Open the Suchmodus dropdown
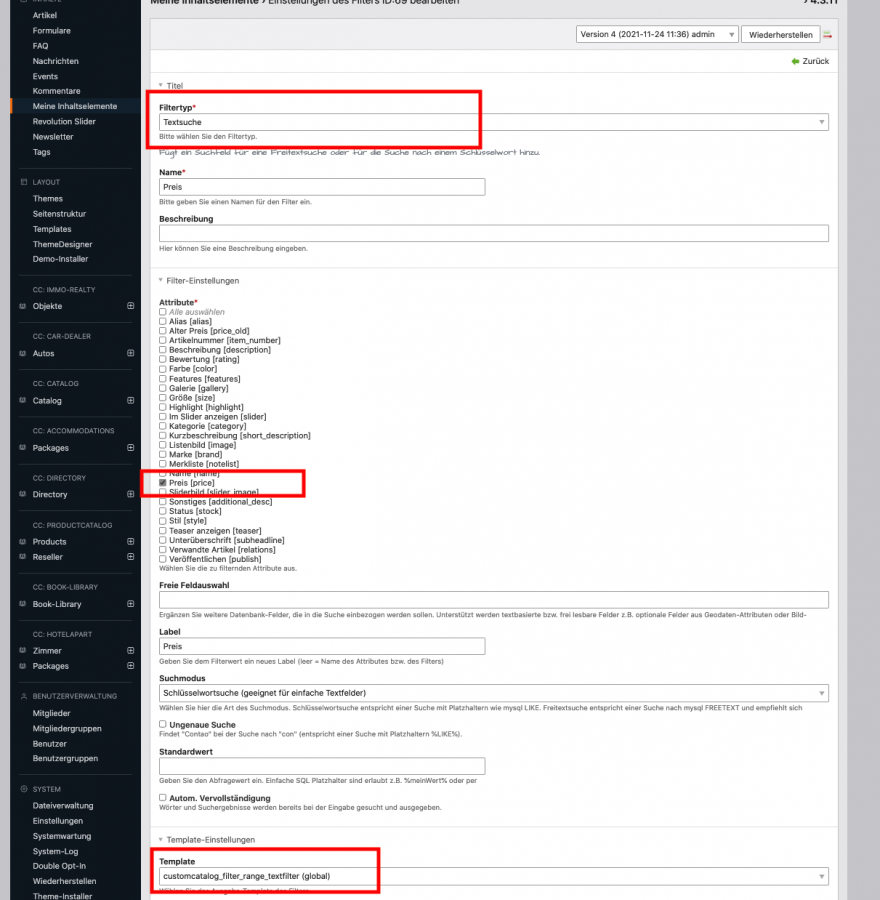 pos(493,693)
